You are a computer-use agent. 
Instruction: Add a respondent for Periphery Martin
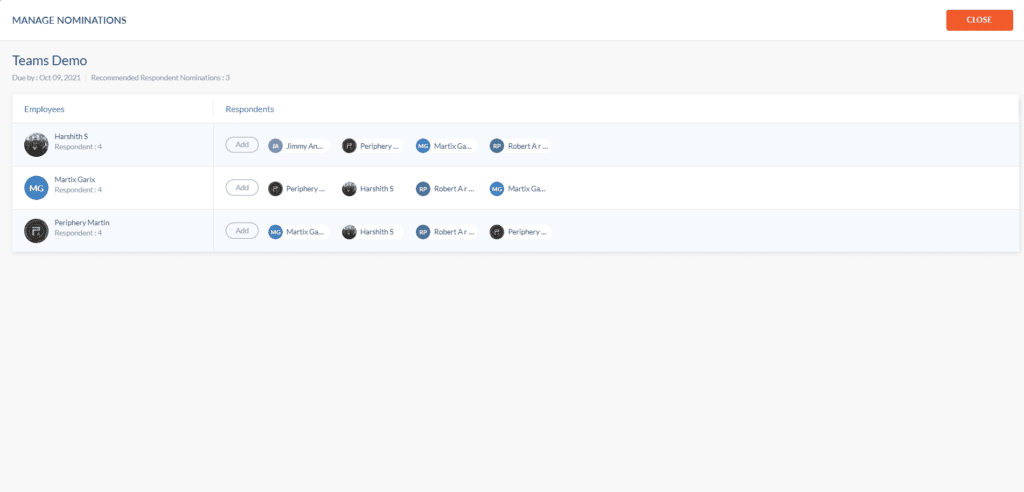tap(242, 231)
